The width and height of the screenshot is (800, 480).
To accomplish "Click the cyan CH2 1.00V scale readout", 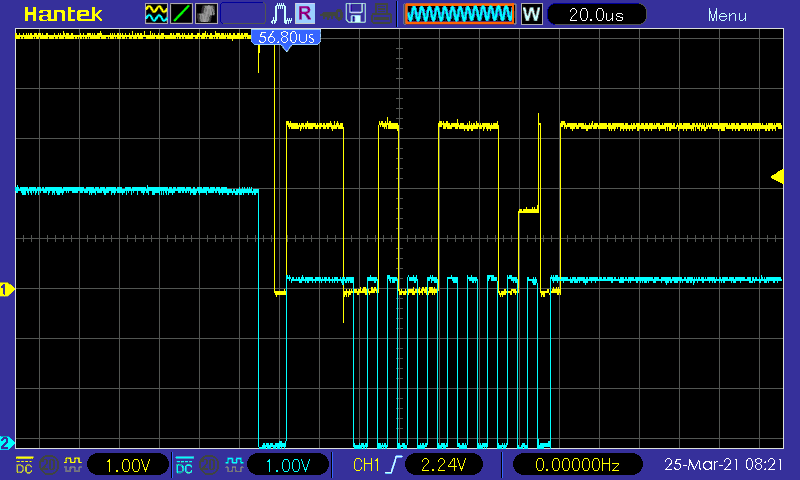I will [288, 465].
